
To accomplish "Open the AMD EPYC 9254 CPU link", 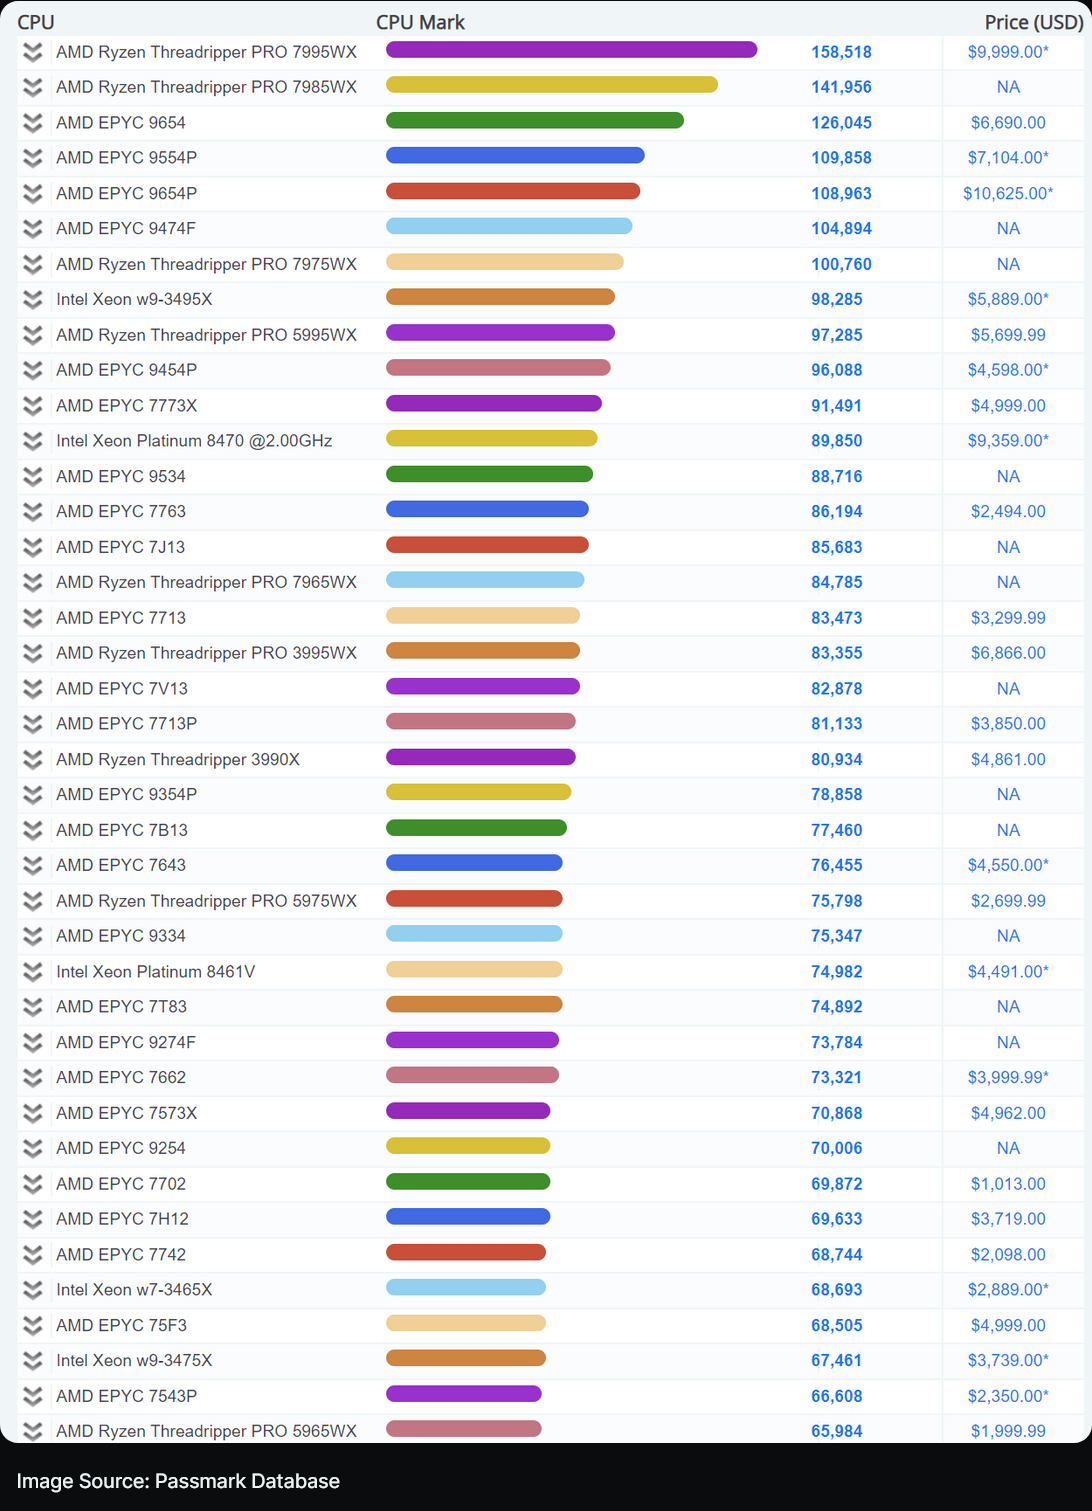I will (121, 1149).
